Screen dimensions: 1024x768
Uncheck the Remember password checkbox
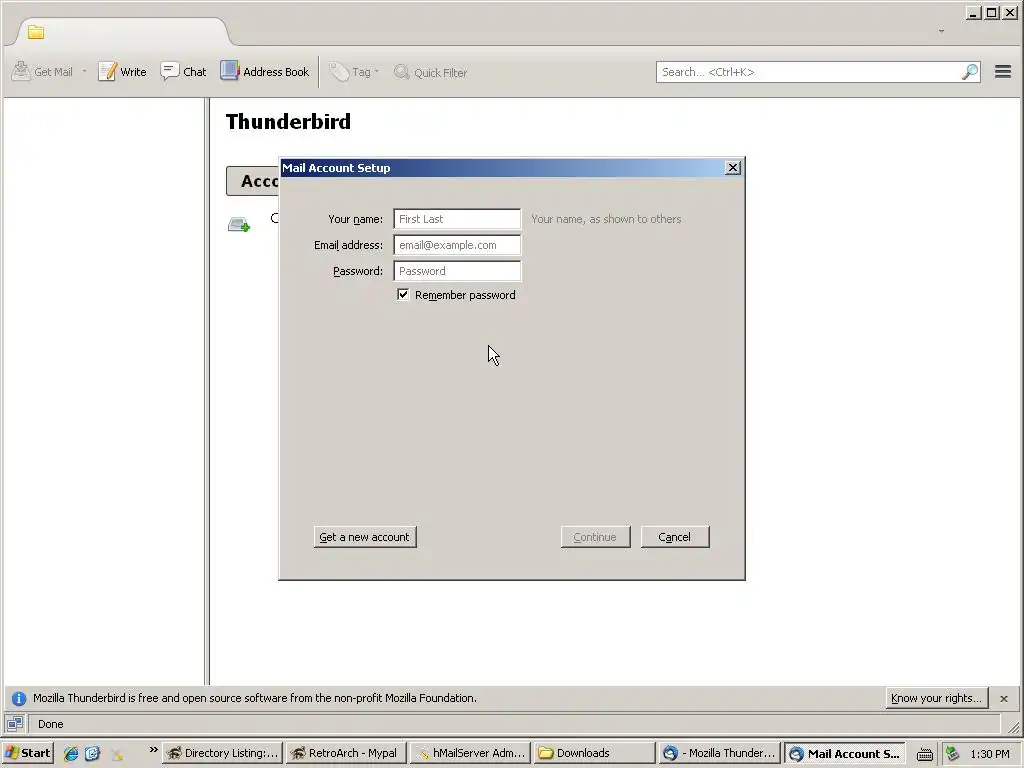[403, 295]
